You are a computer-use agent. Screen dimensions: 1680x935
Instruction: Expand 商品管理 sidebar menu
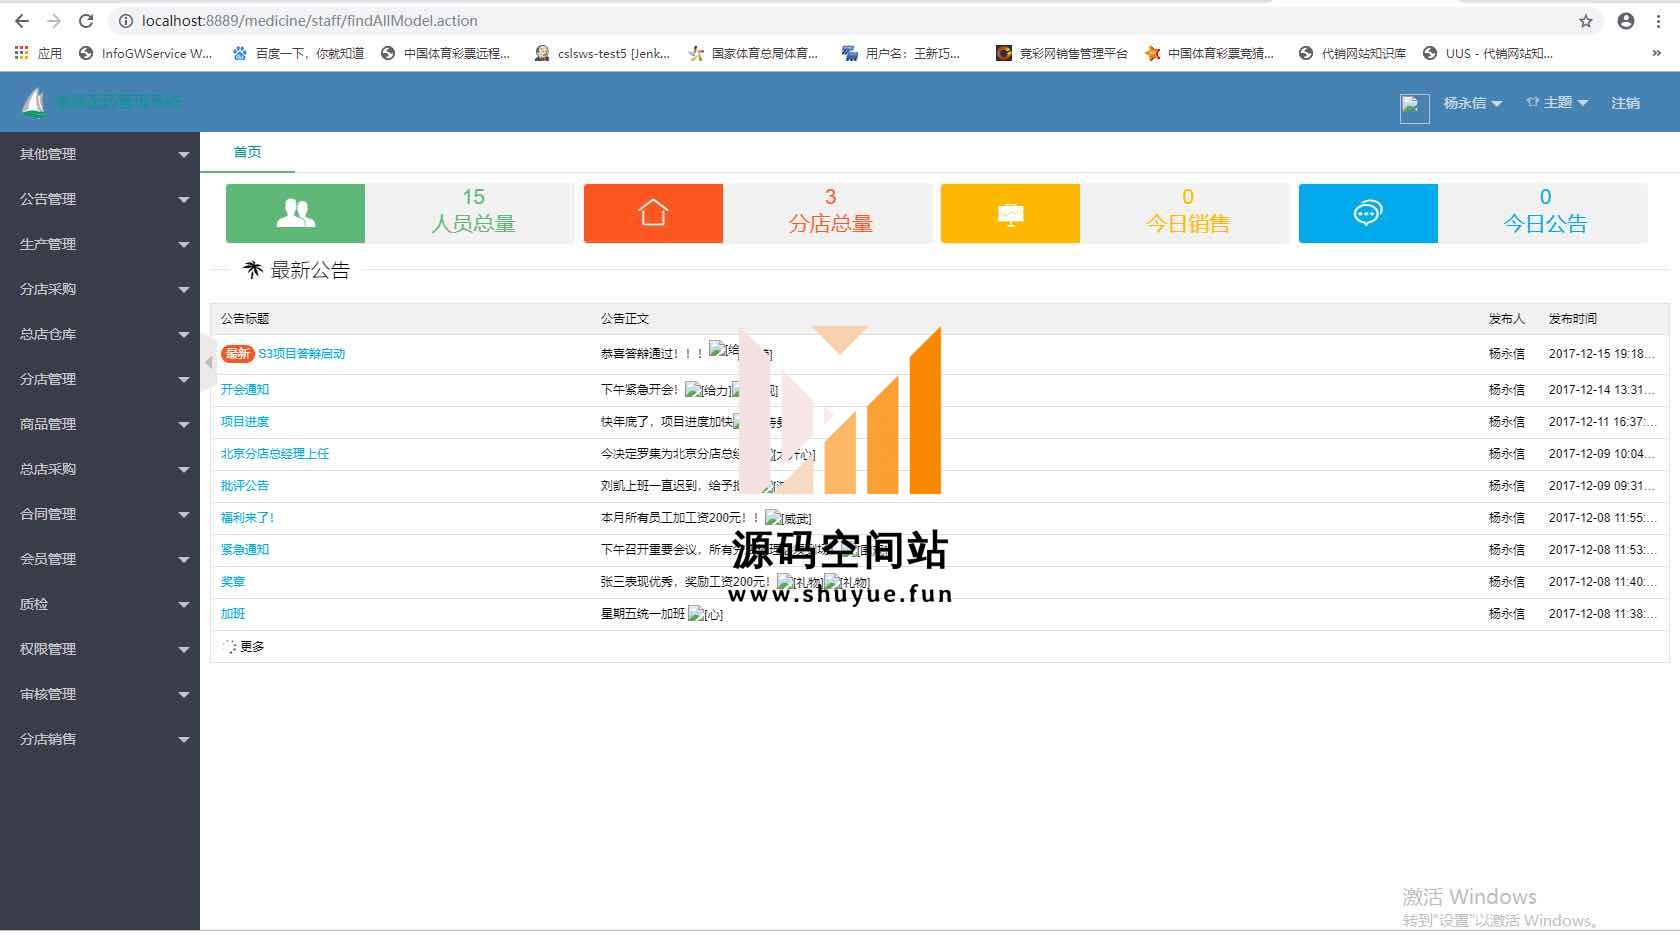100,424
